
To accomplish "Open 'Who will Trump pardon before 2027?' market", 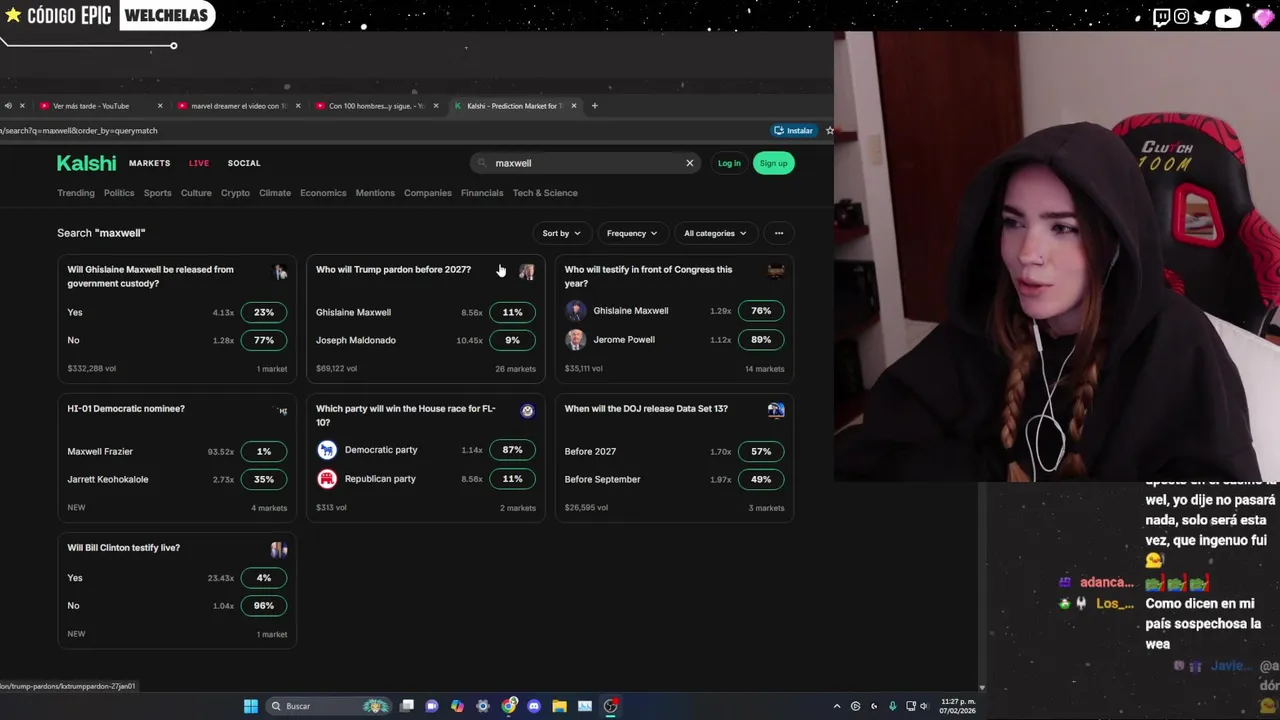I will pyautogui.click(x=393, y=269).
